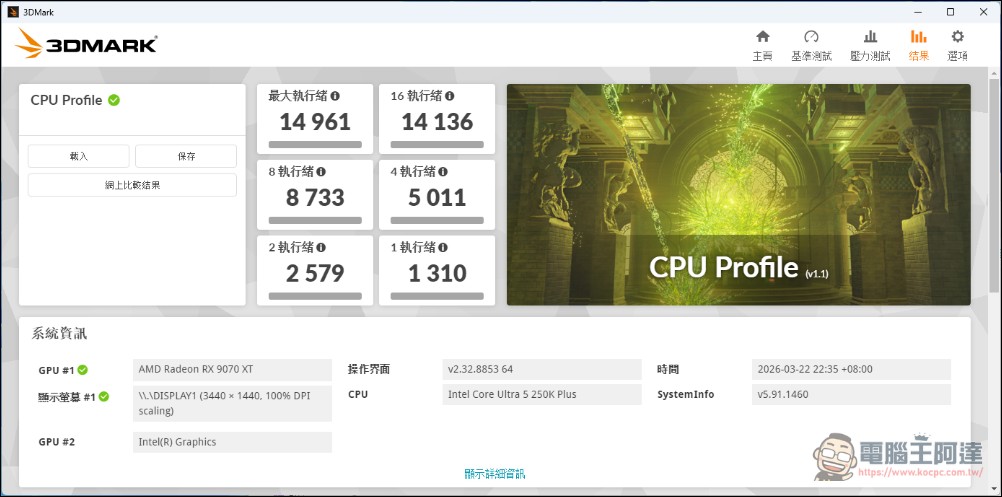Click the info icon next to 16 執行緒
The width and height of the screenshot is (1002, 497).
click(x=449, y=96)
